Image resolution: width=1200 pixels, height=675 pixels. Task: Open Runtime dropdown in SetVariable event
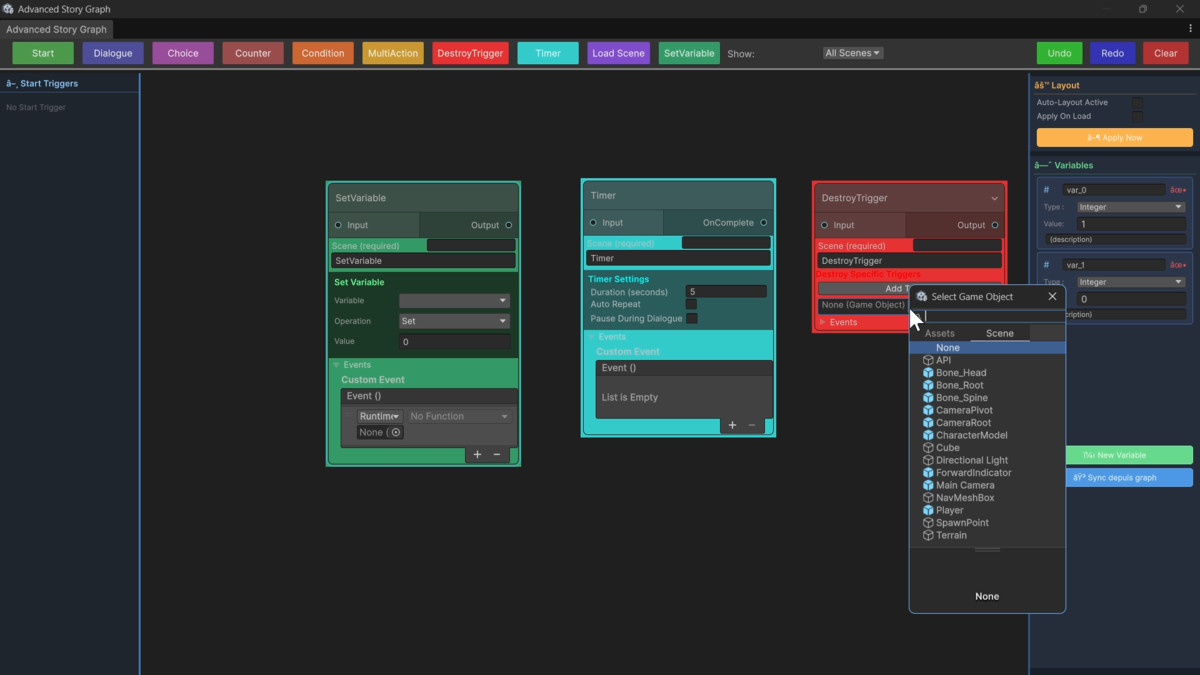(x=380, y=416)
